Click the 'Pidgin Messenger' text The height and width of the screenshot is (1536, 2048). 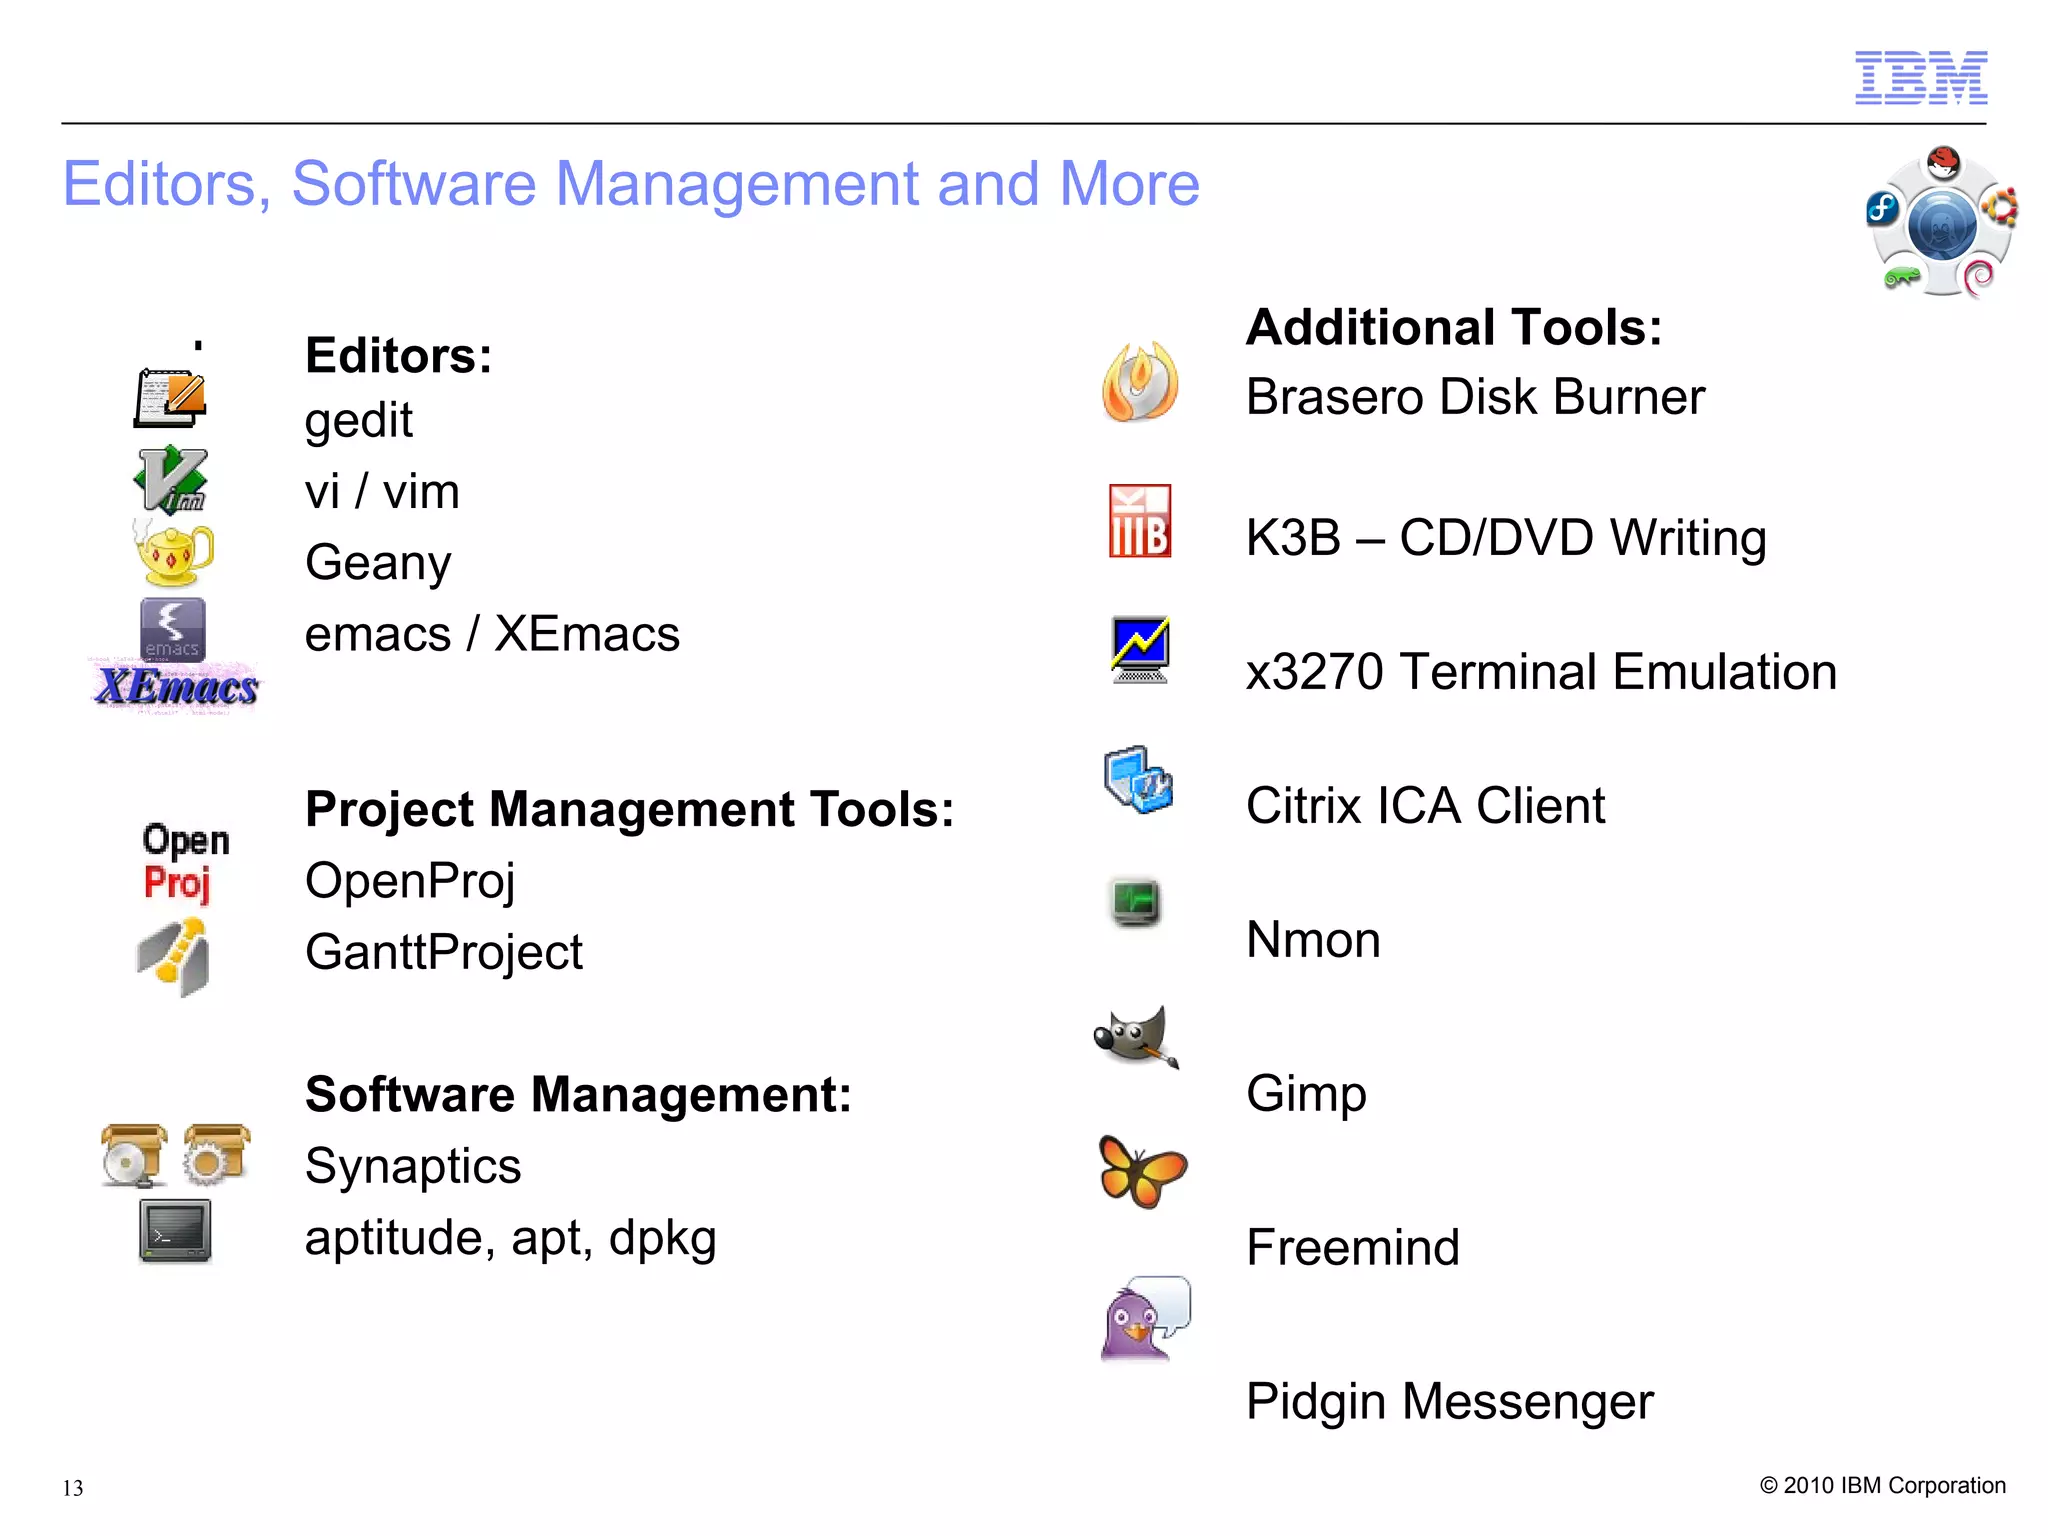1450,1404
